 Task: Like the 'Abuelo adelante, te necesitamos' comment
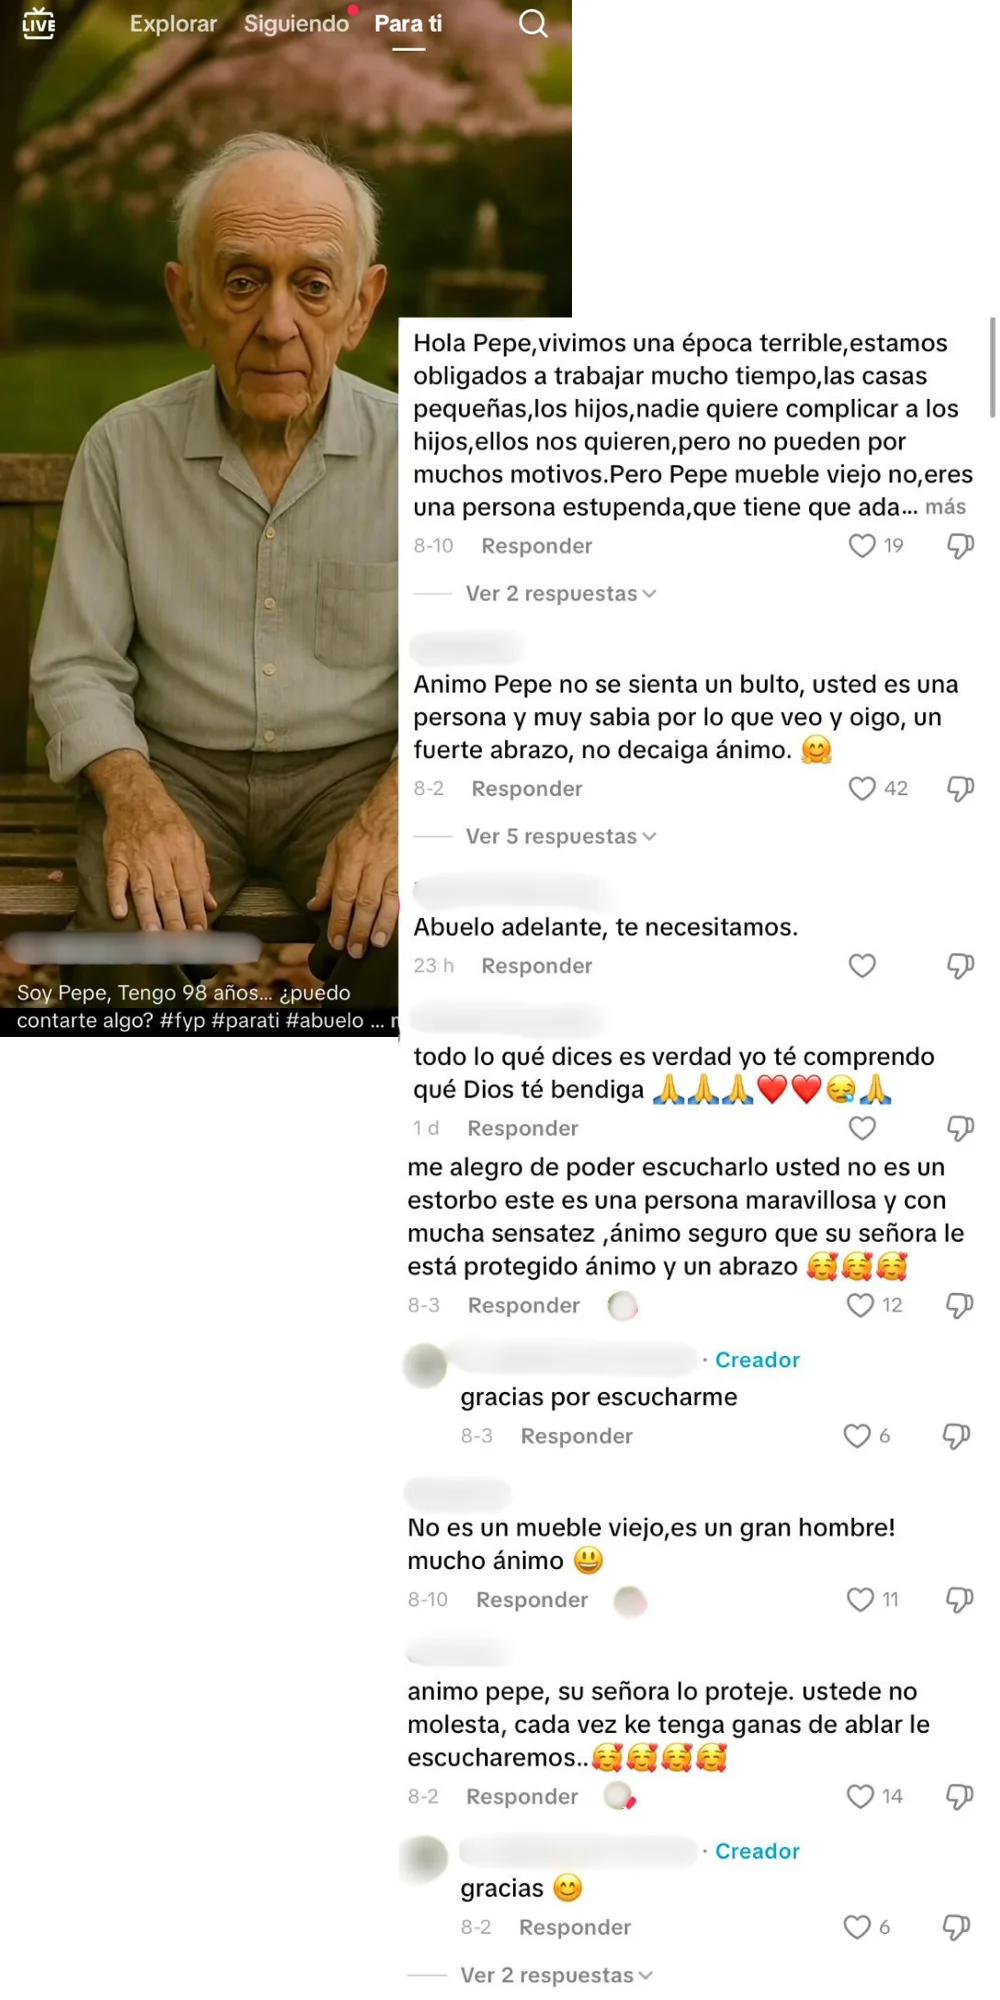862,966
